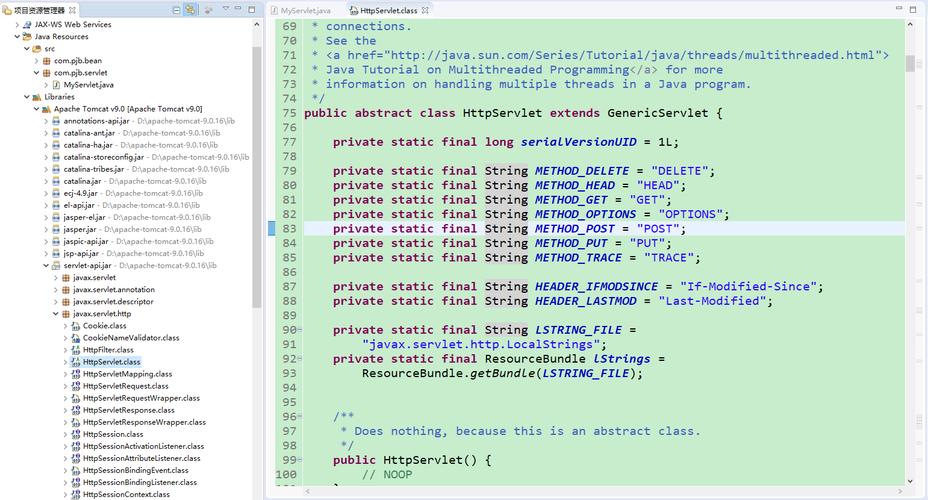Fold the constructor at line 99
The image size is (928, 500).
tap(300, 460)
